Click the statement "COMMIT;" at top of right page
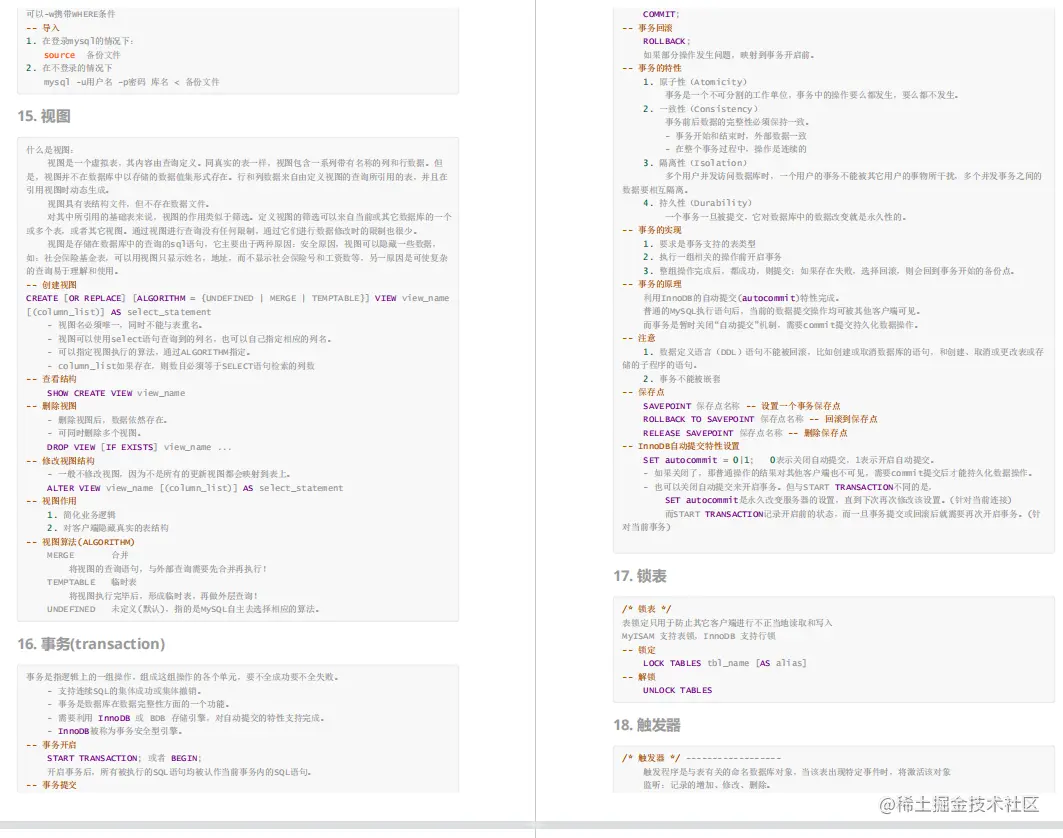This screenshot has height=838, width=1063. pos(661,14)
